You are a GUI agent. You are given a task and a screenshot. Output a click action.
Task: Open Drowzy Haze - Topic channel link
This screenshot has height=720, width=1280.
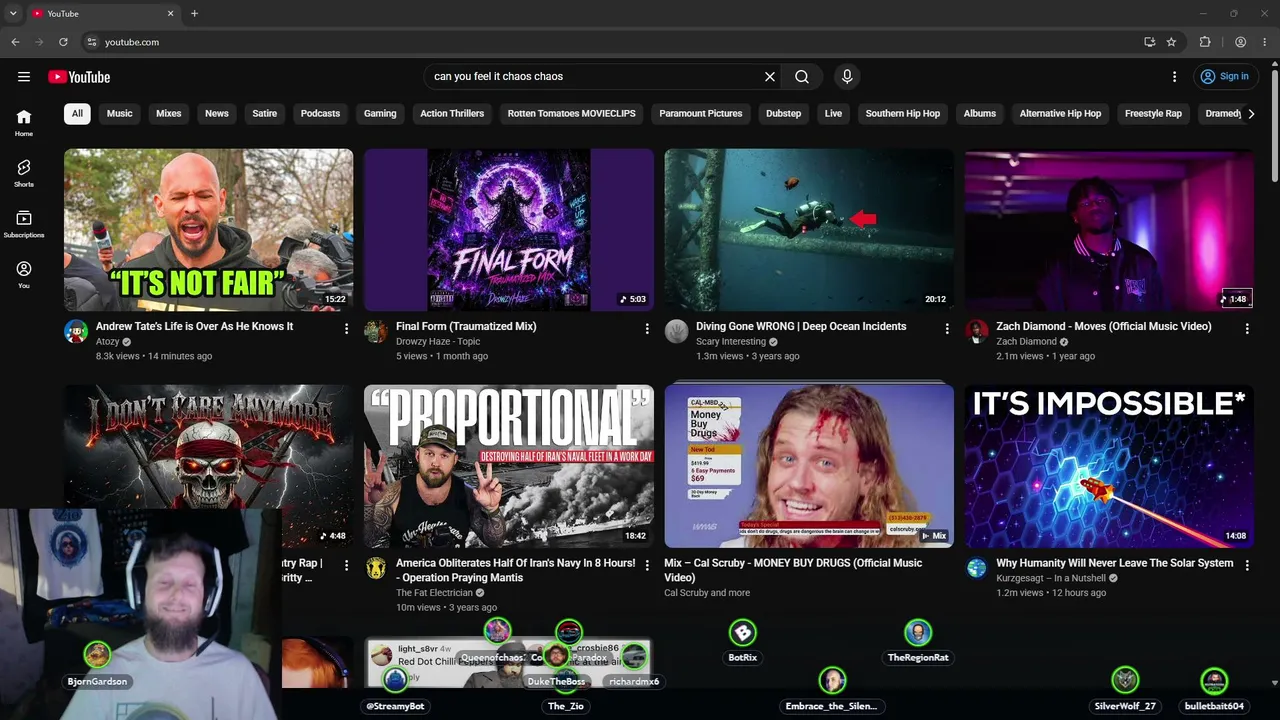pyautogui.click(x=438, y=342)
